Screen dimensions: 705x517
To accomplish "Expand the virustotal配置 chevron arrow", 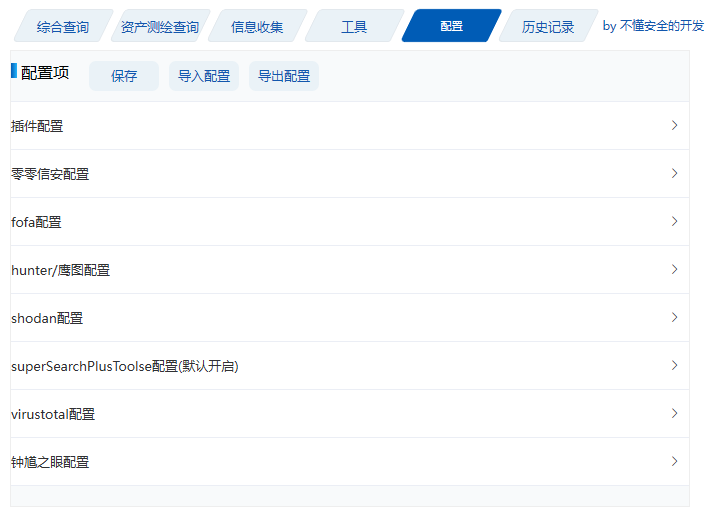I will [x=675, y=414].
